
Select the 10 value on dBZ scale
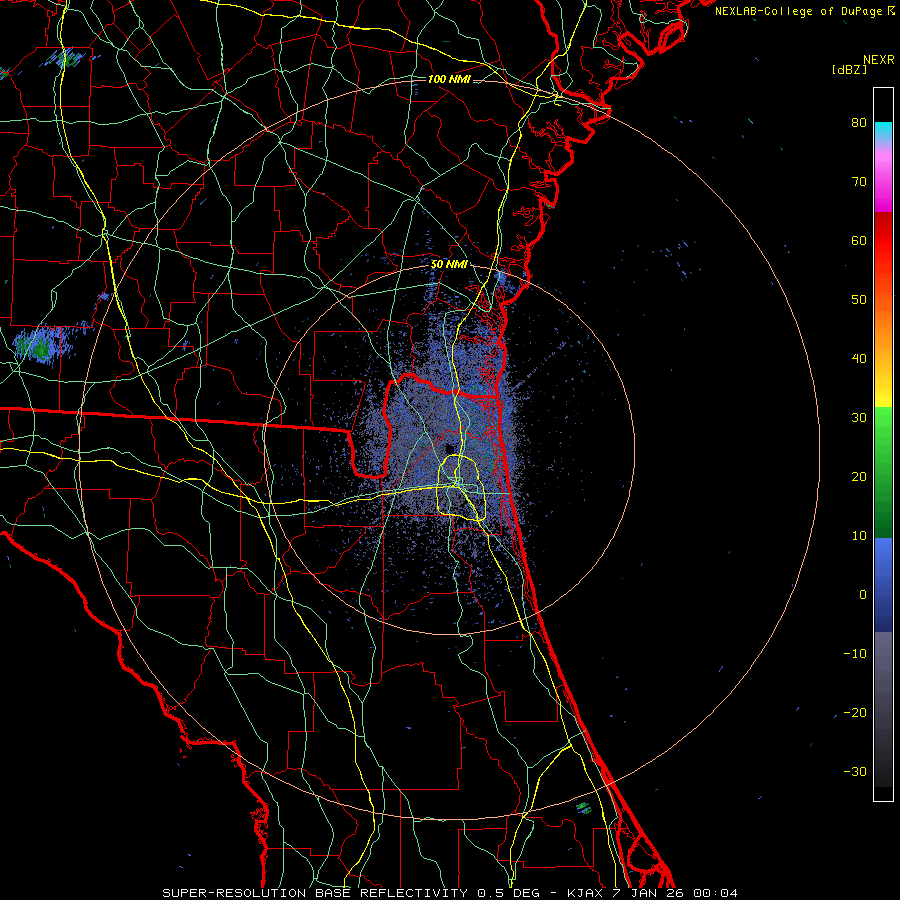tap(859, 536)
